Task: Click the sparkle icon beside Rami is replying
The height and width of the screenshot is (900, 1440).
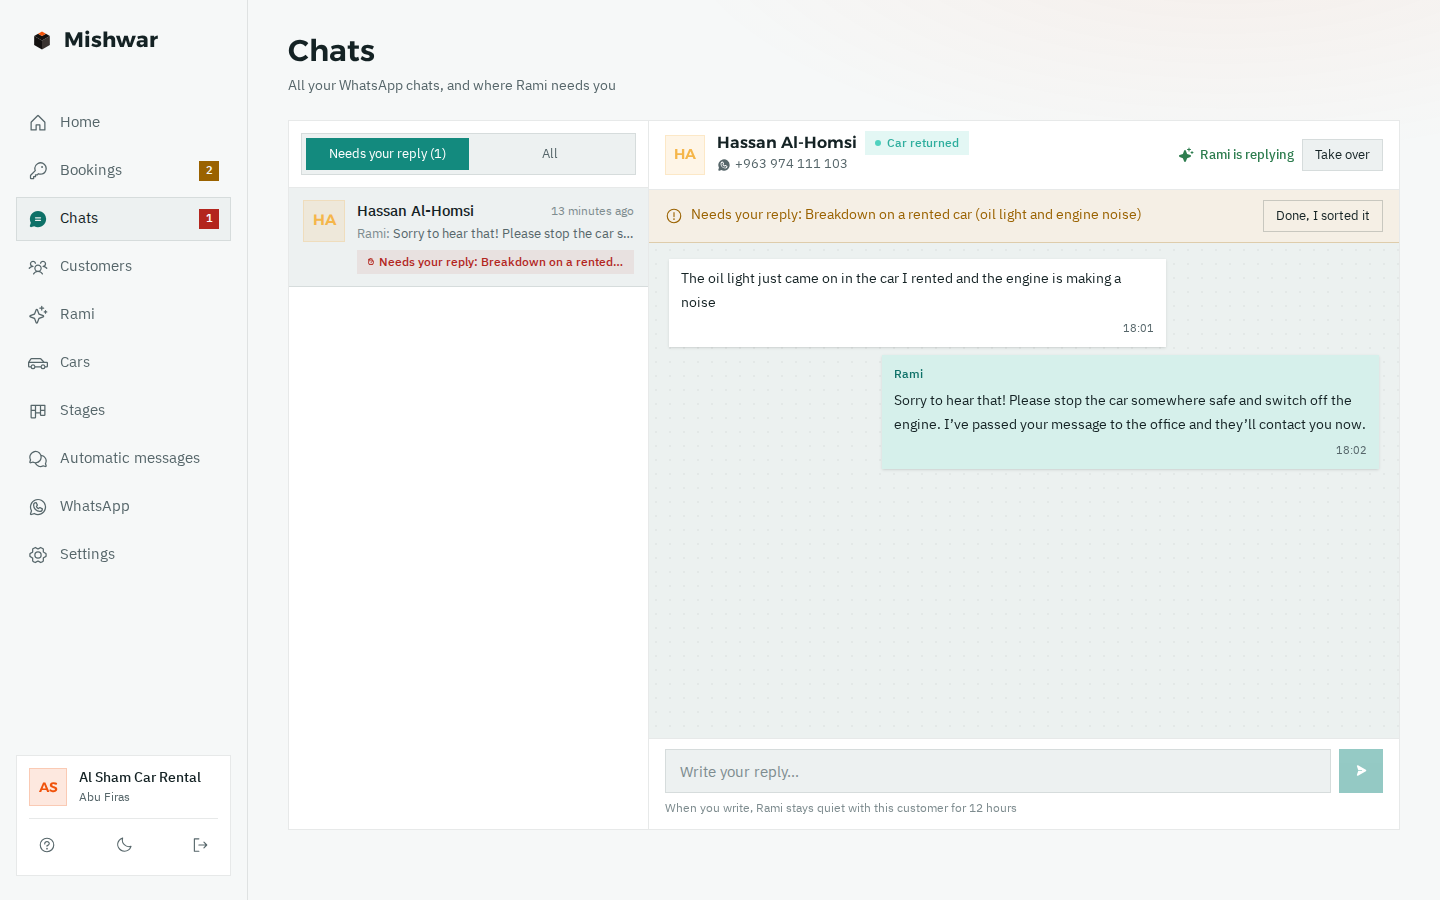Action: pos(1186,155)
